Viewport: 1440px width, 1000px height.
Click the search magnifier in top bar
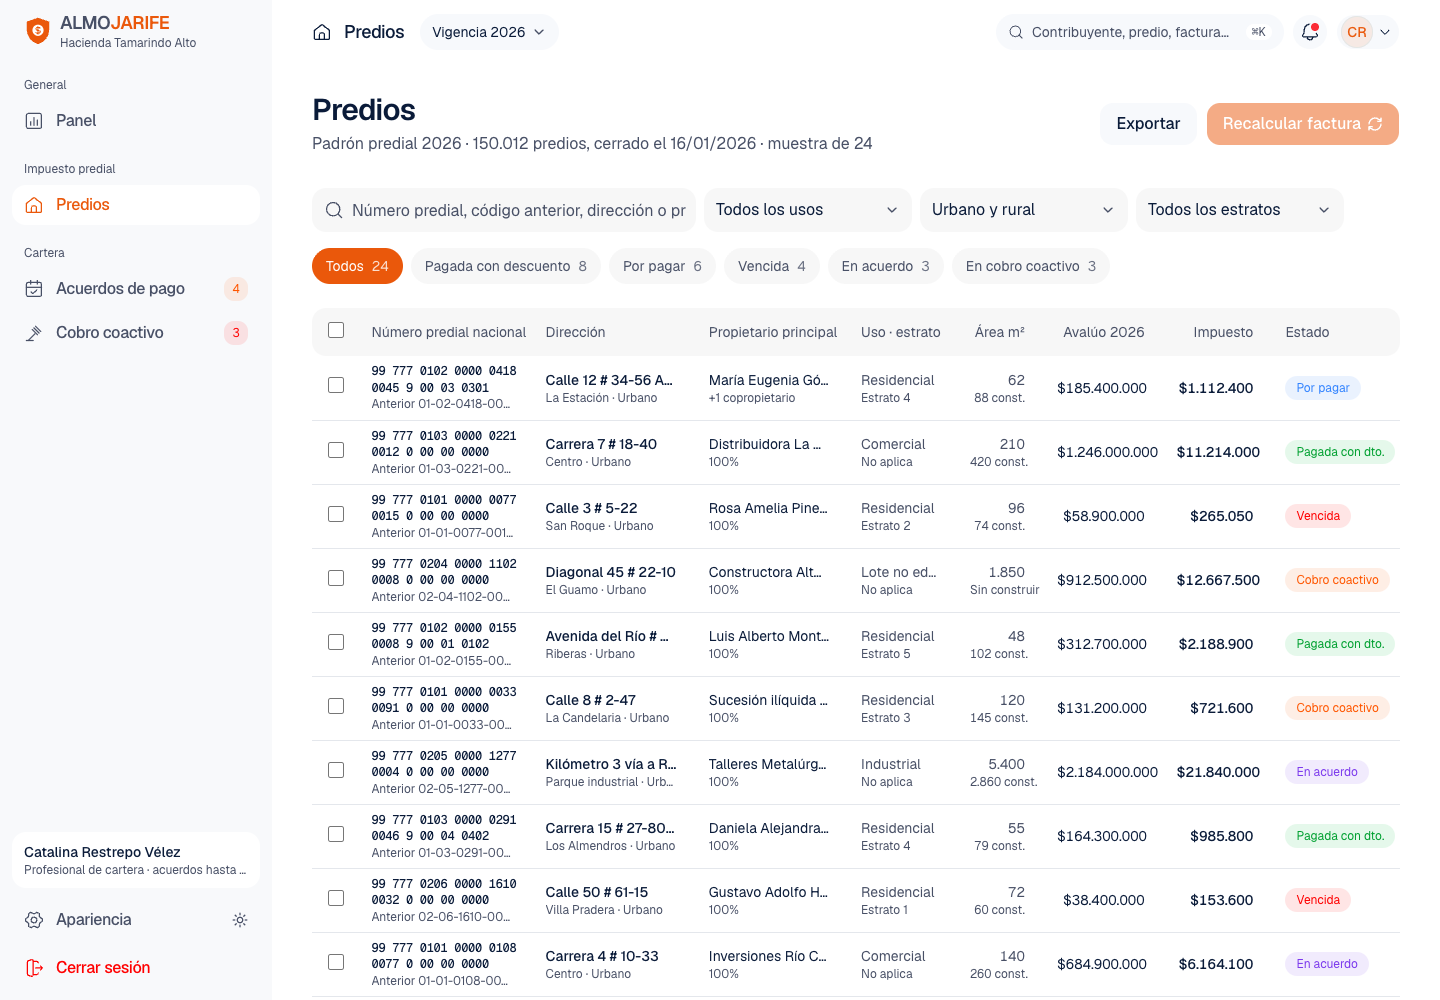click(x=1016, y=32)
